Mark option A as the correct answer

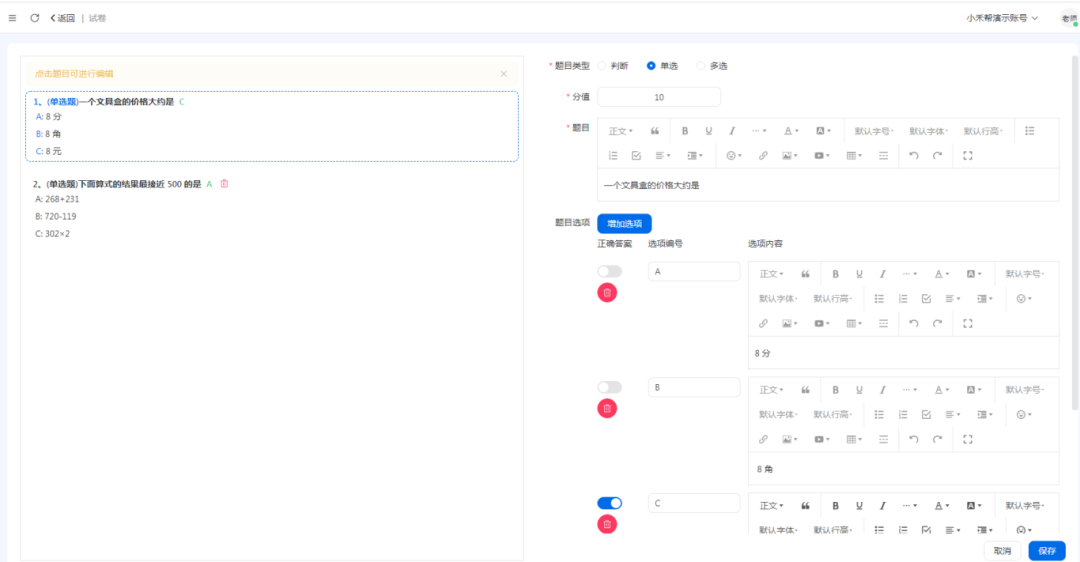point(609,272)
